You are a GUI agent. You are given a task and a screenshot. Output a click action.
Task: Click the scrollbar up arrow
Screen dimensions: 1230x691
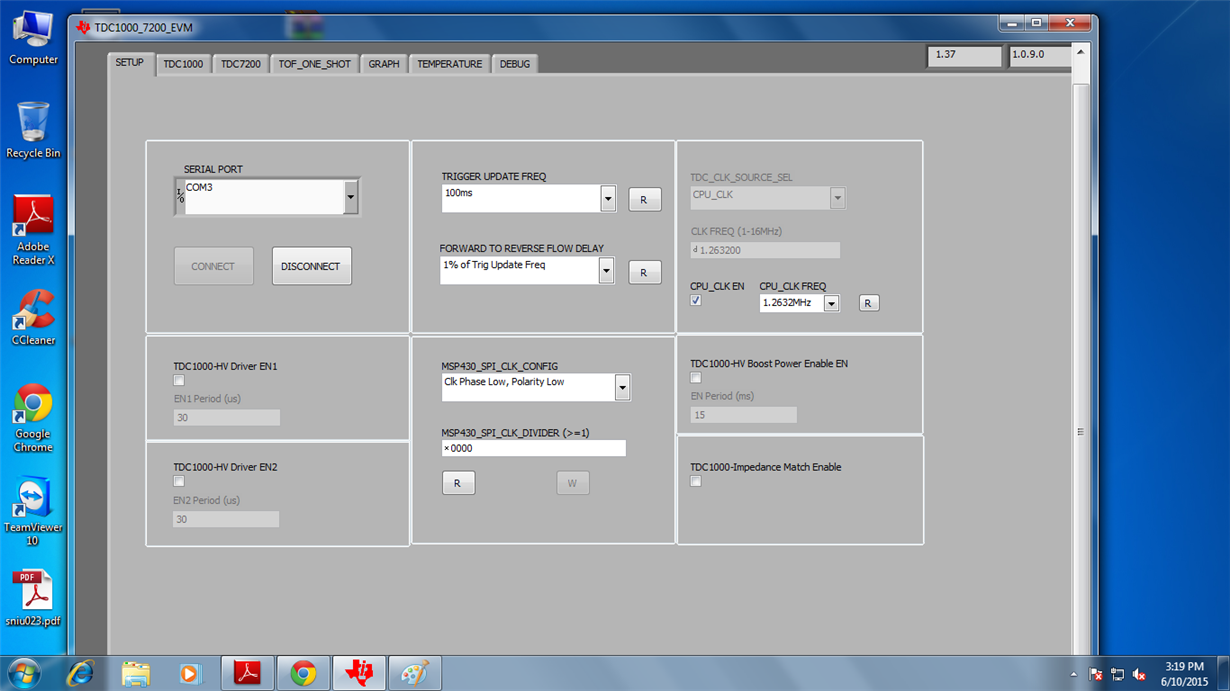[x=1080, y=52]
